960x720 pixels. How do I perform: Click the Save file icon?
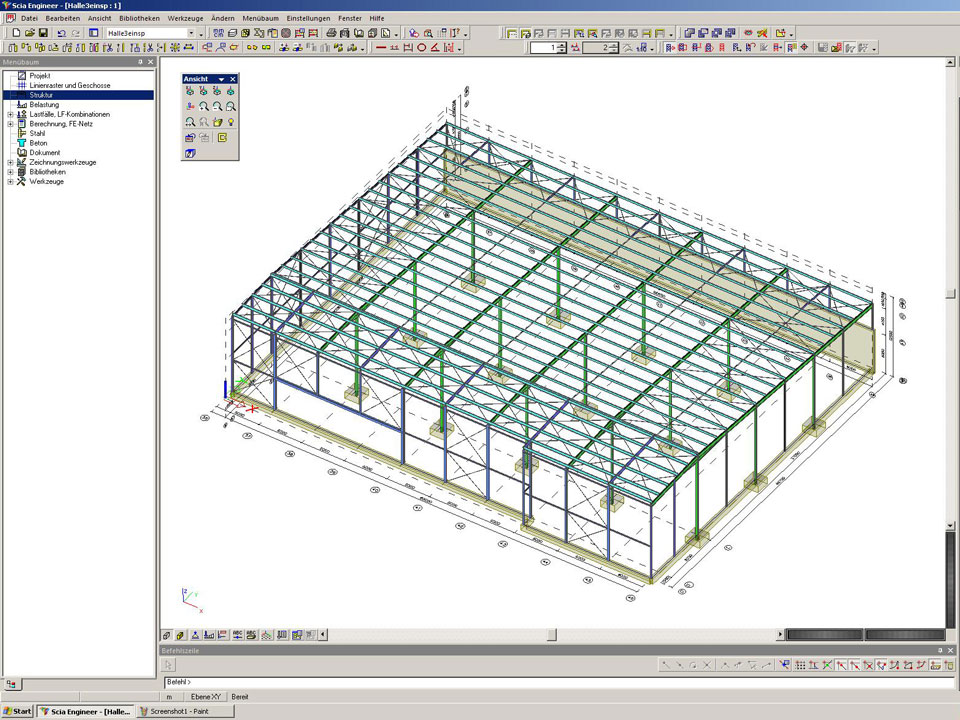(x=43, y=33)
